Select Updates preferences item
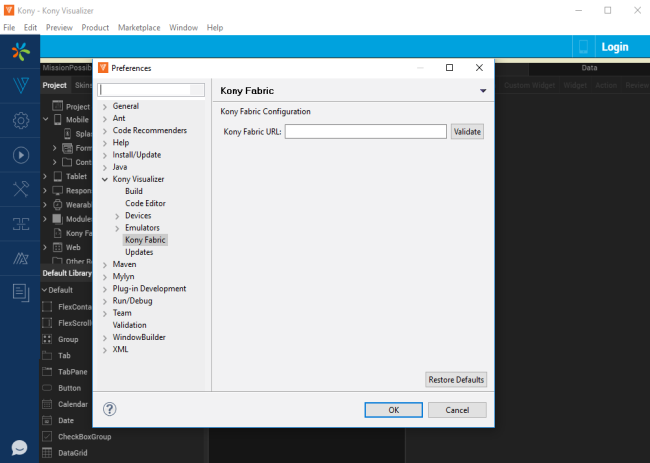 [139, 252]
